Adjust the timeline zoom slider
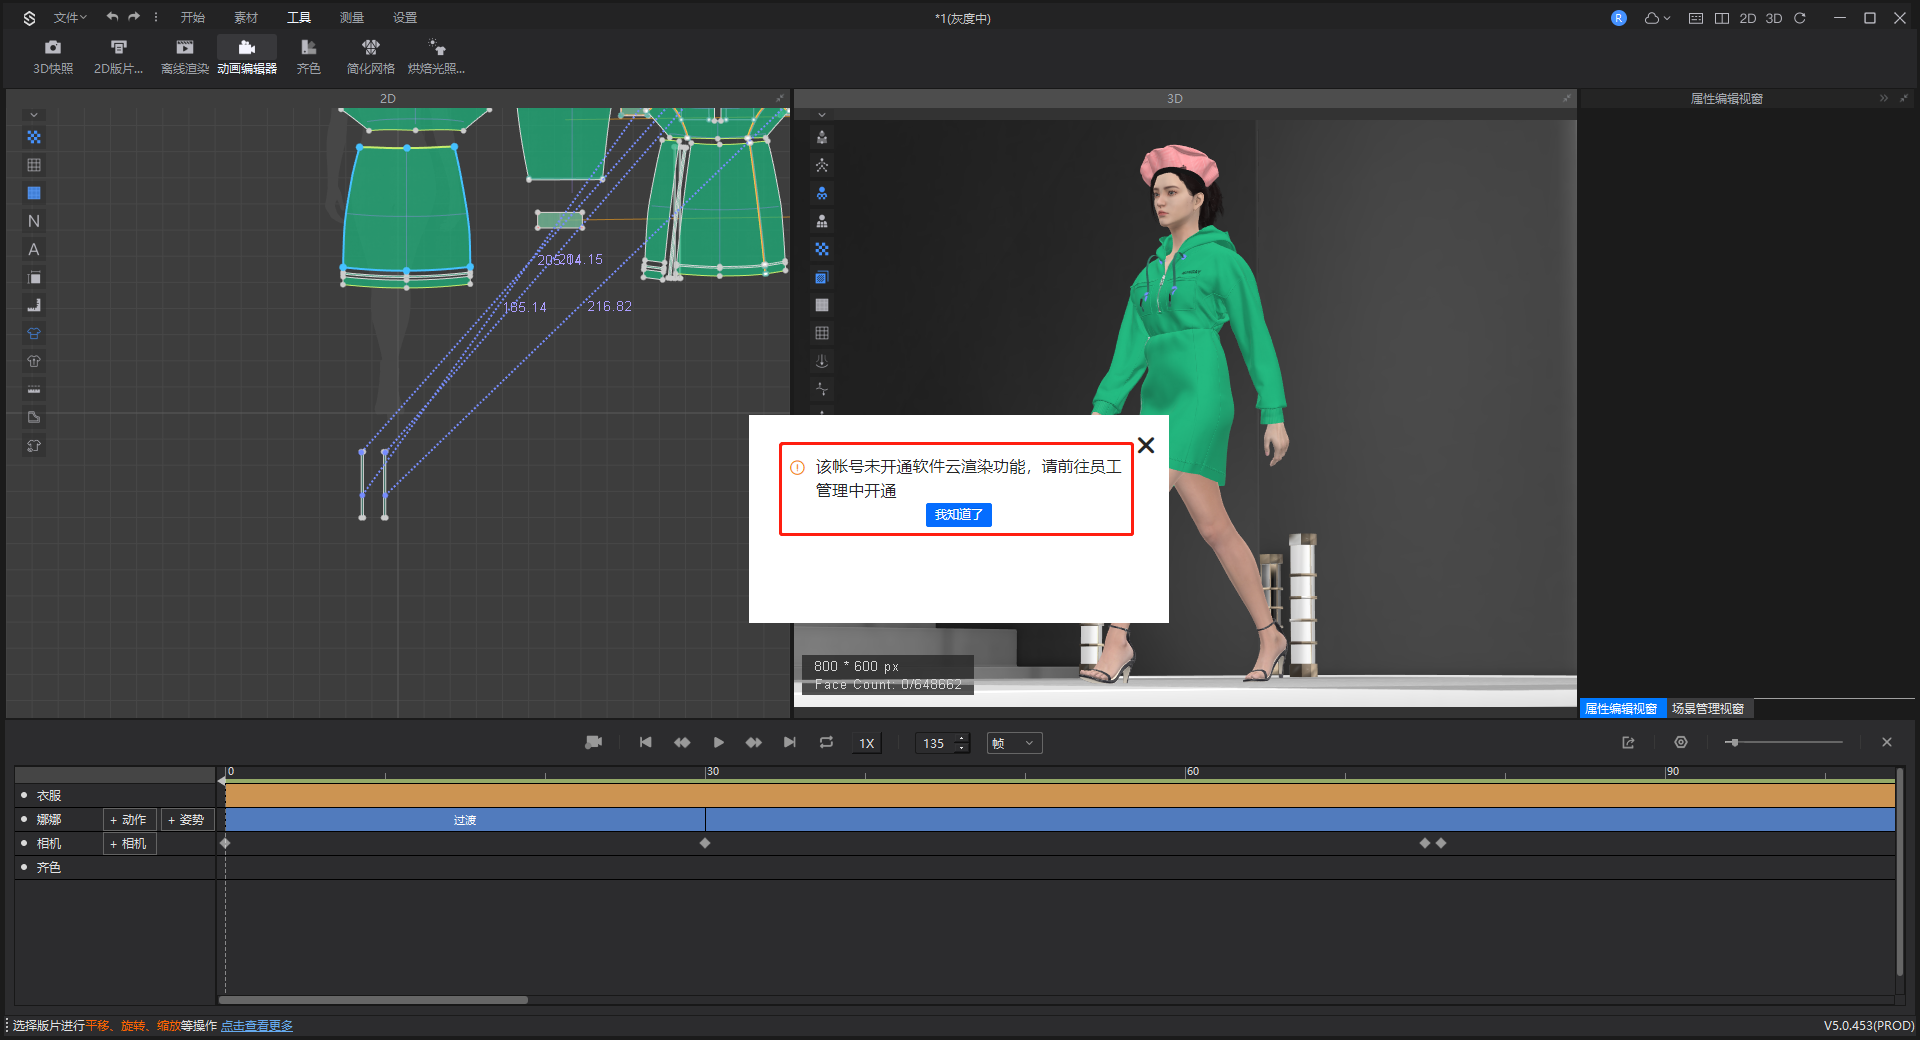 pos(1734,743)
